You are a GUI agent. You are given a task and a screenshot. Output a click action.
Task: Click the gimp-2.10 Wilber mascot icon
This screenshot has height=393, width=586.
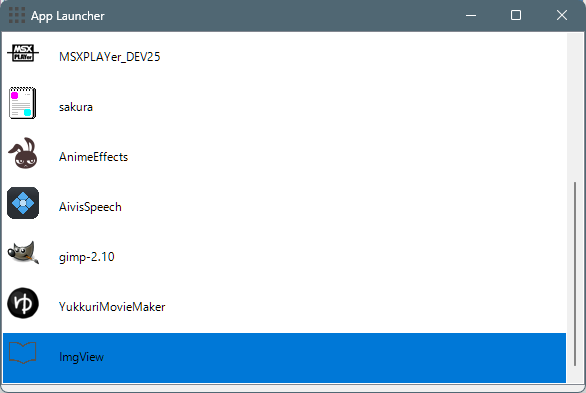tap(23, 253)
